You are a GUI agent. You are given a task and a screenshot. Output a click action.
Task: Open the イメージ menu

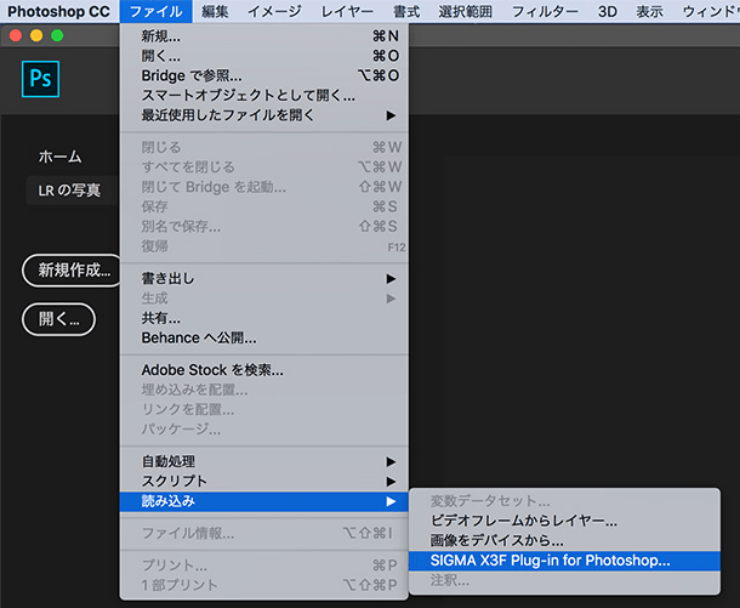(x=275, y=11)
